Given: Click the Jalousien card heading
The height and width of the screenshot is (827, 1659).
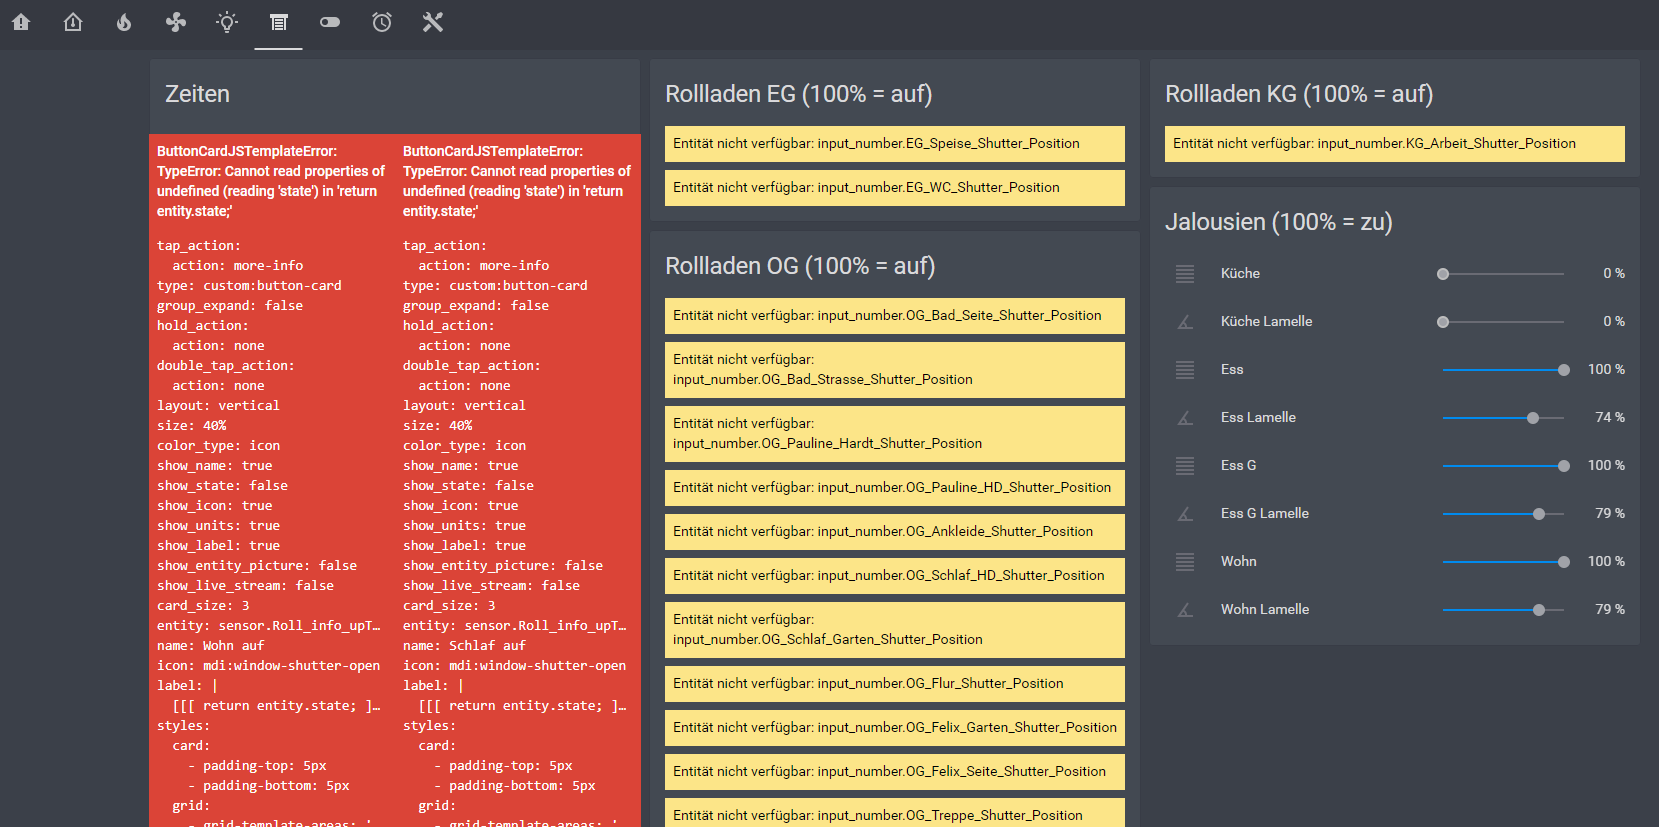Looking at the screenshot, I should [1279, 222].
